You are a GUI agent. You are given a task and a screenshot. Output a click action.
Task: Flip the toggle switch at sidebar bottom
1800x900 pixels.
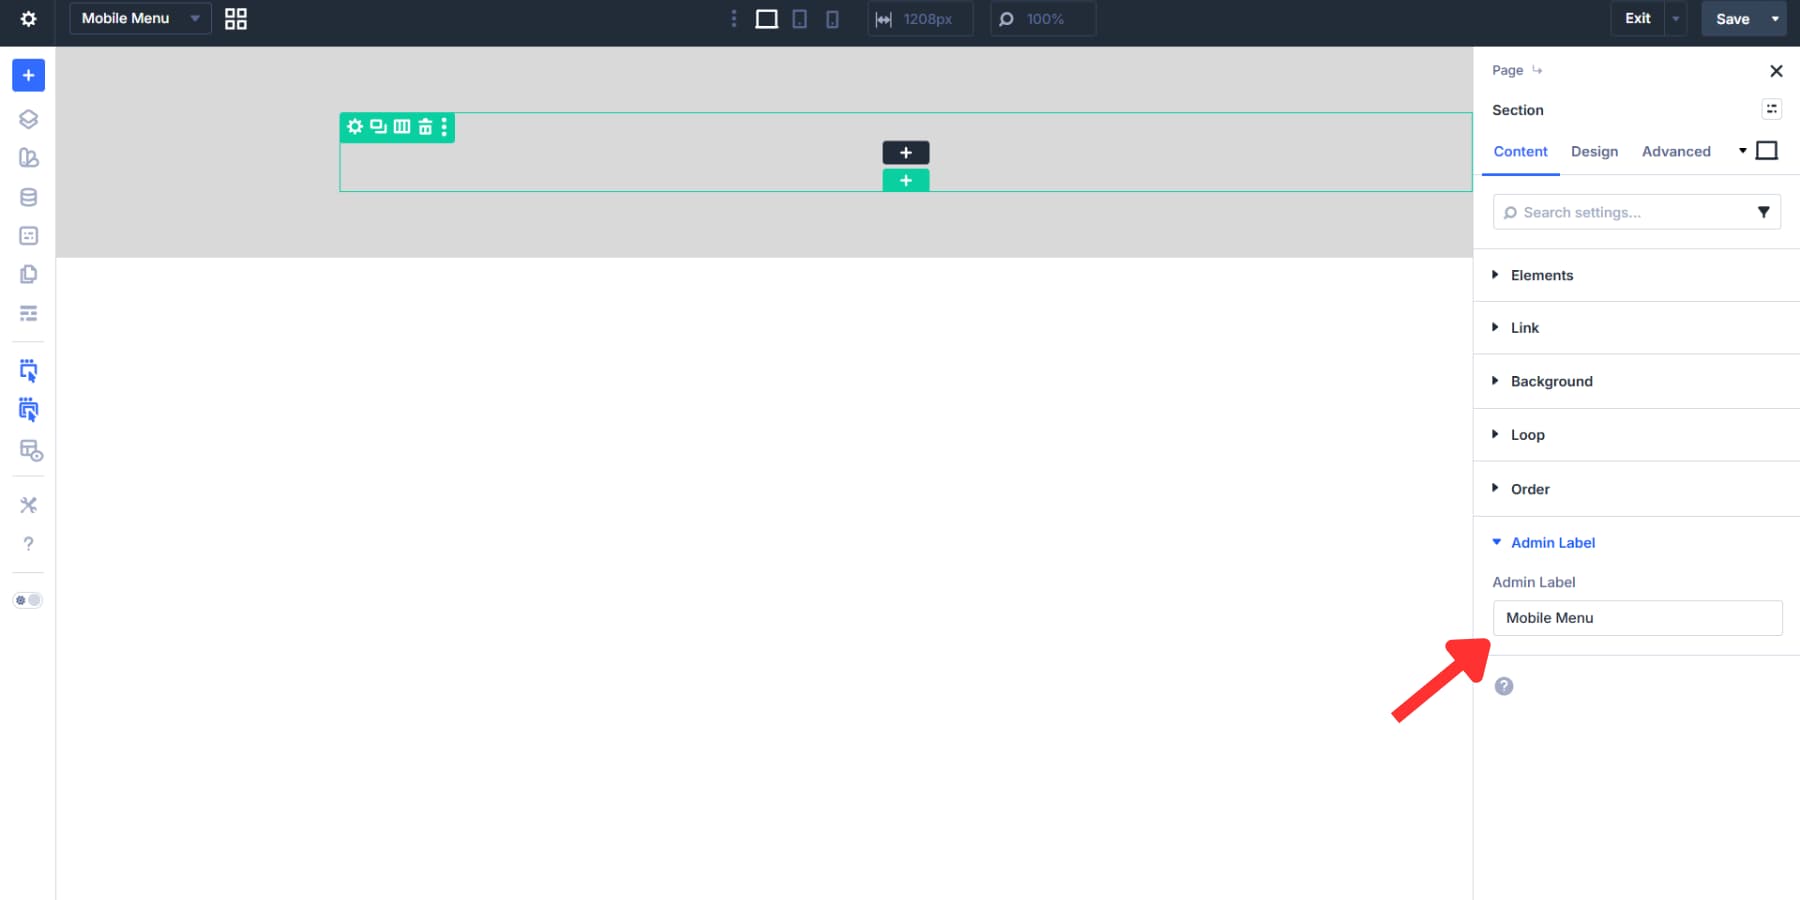[28, 600]
